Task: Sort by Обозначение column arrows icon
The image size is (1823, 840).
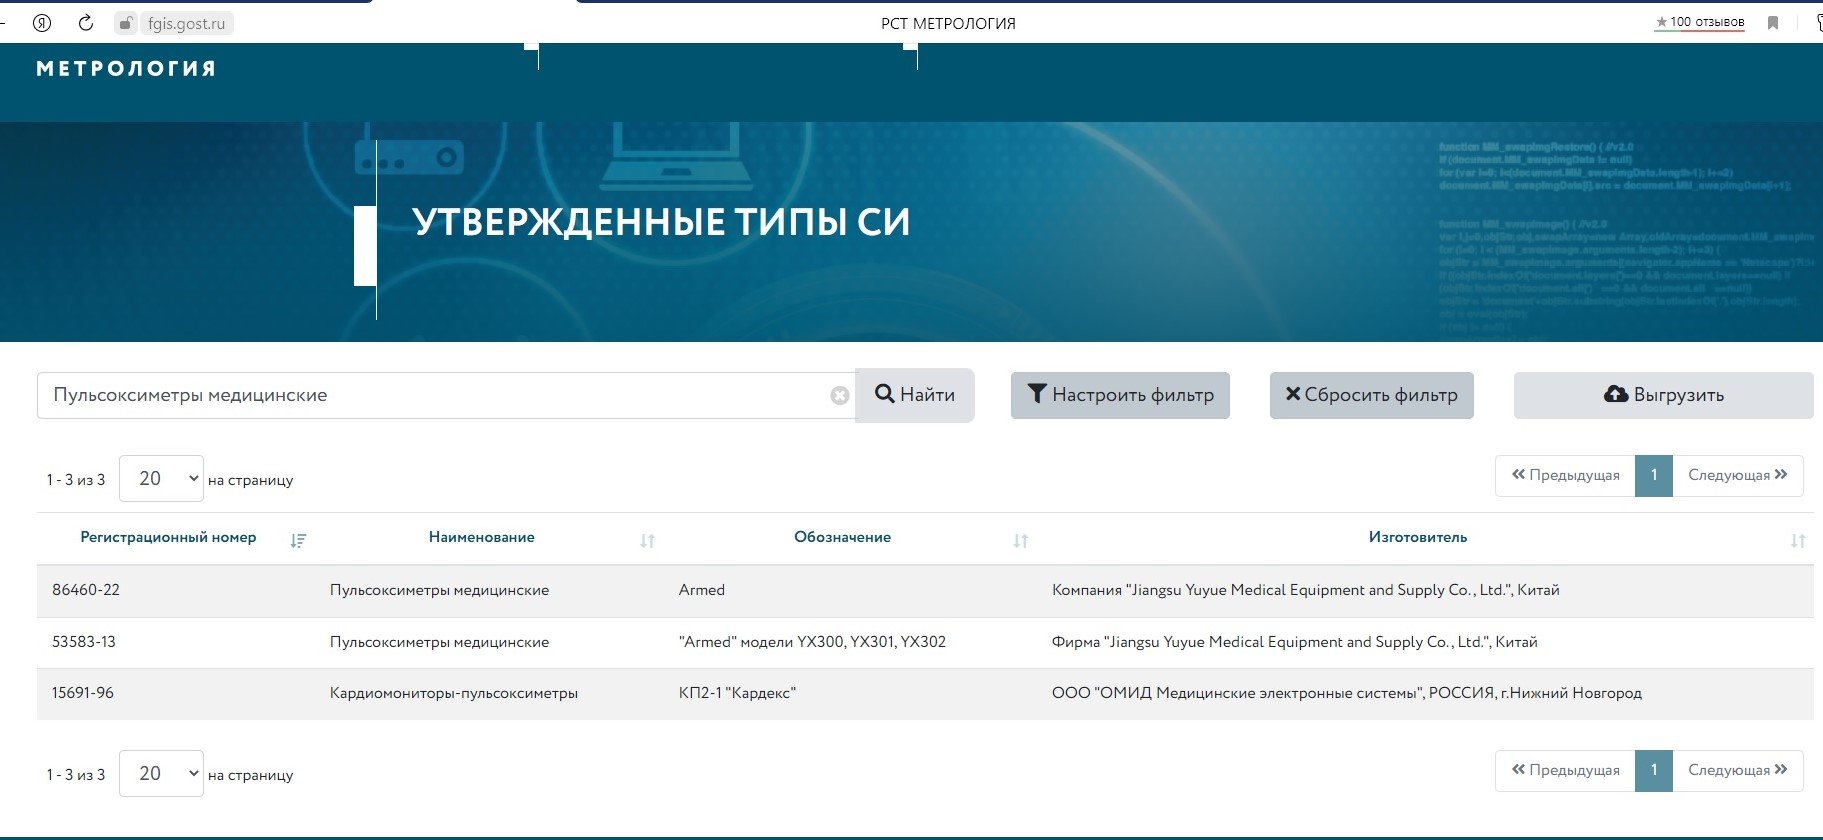Action: (1020, 541)
